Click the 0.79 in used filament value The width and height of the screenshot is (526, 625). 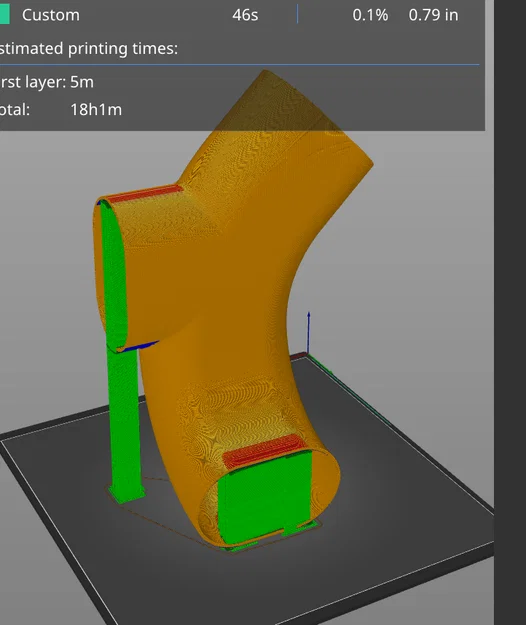(434, 15)
